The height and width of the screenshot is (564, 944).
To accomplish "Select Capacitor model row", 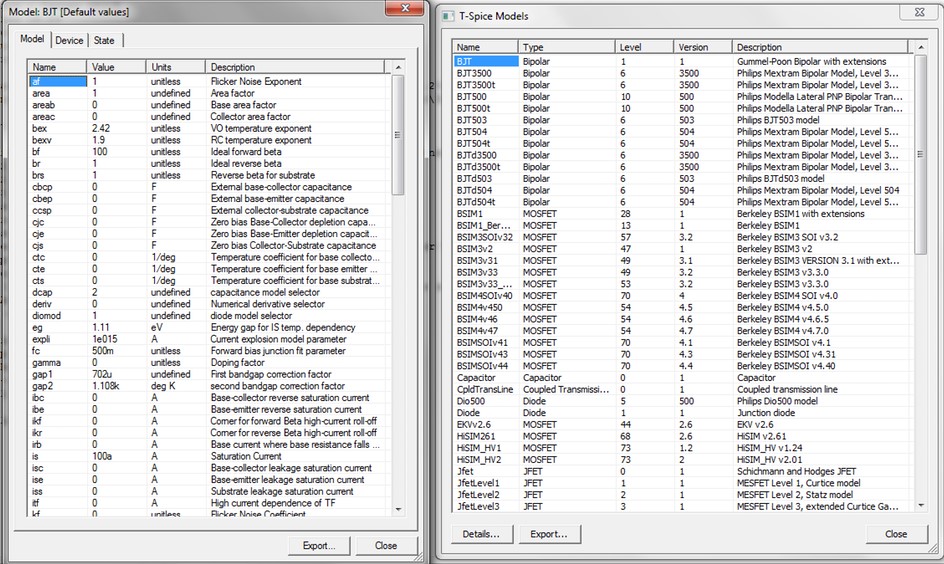I will click(683, 377).
